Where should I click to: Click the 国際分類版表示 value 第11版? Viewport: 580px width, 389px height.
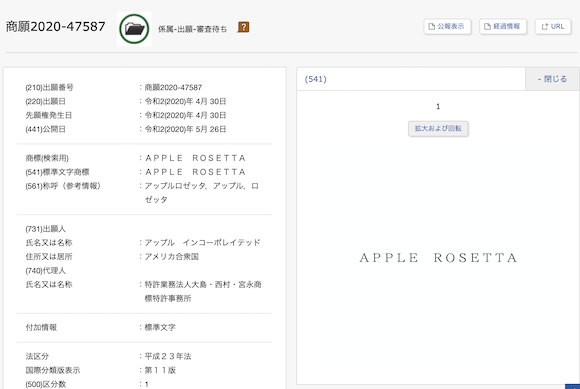(x=160, y=370)
